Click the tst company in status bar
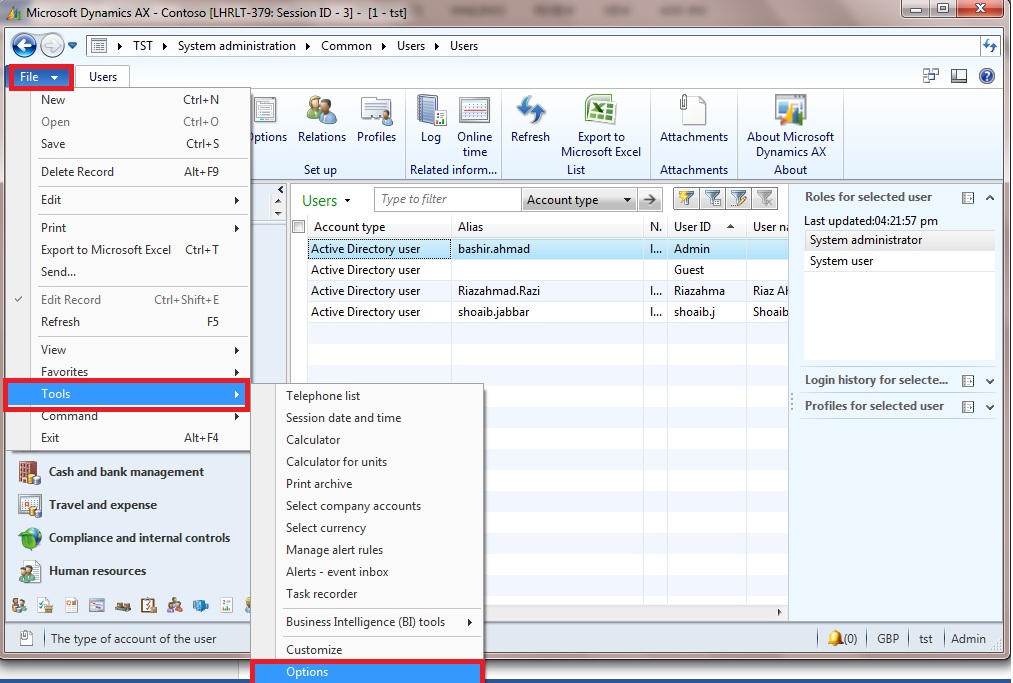Image resolution: width=1013 pixels, height=683 pixels. coord(926,638)
